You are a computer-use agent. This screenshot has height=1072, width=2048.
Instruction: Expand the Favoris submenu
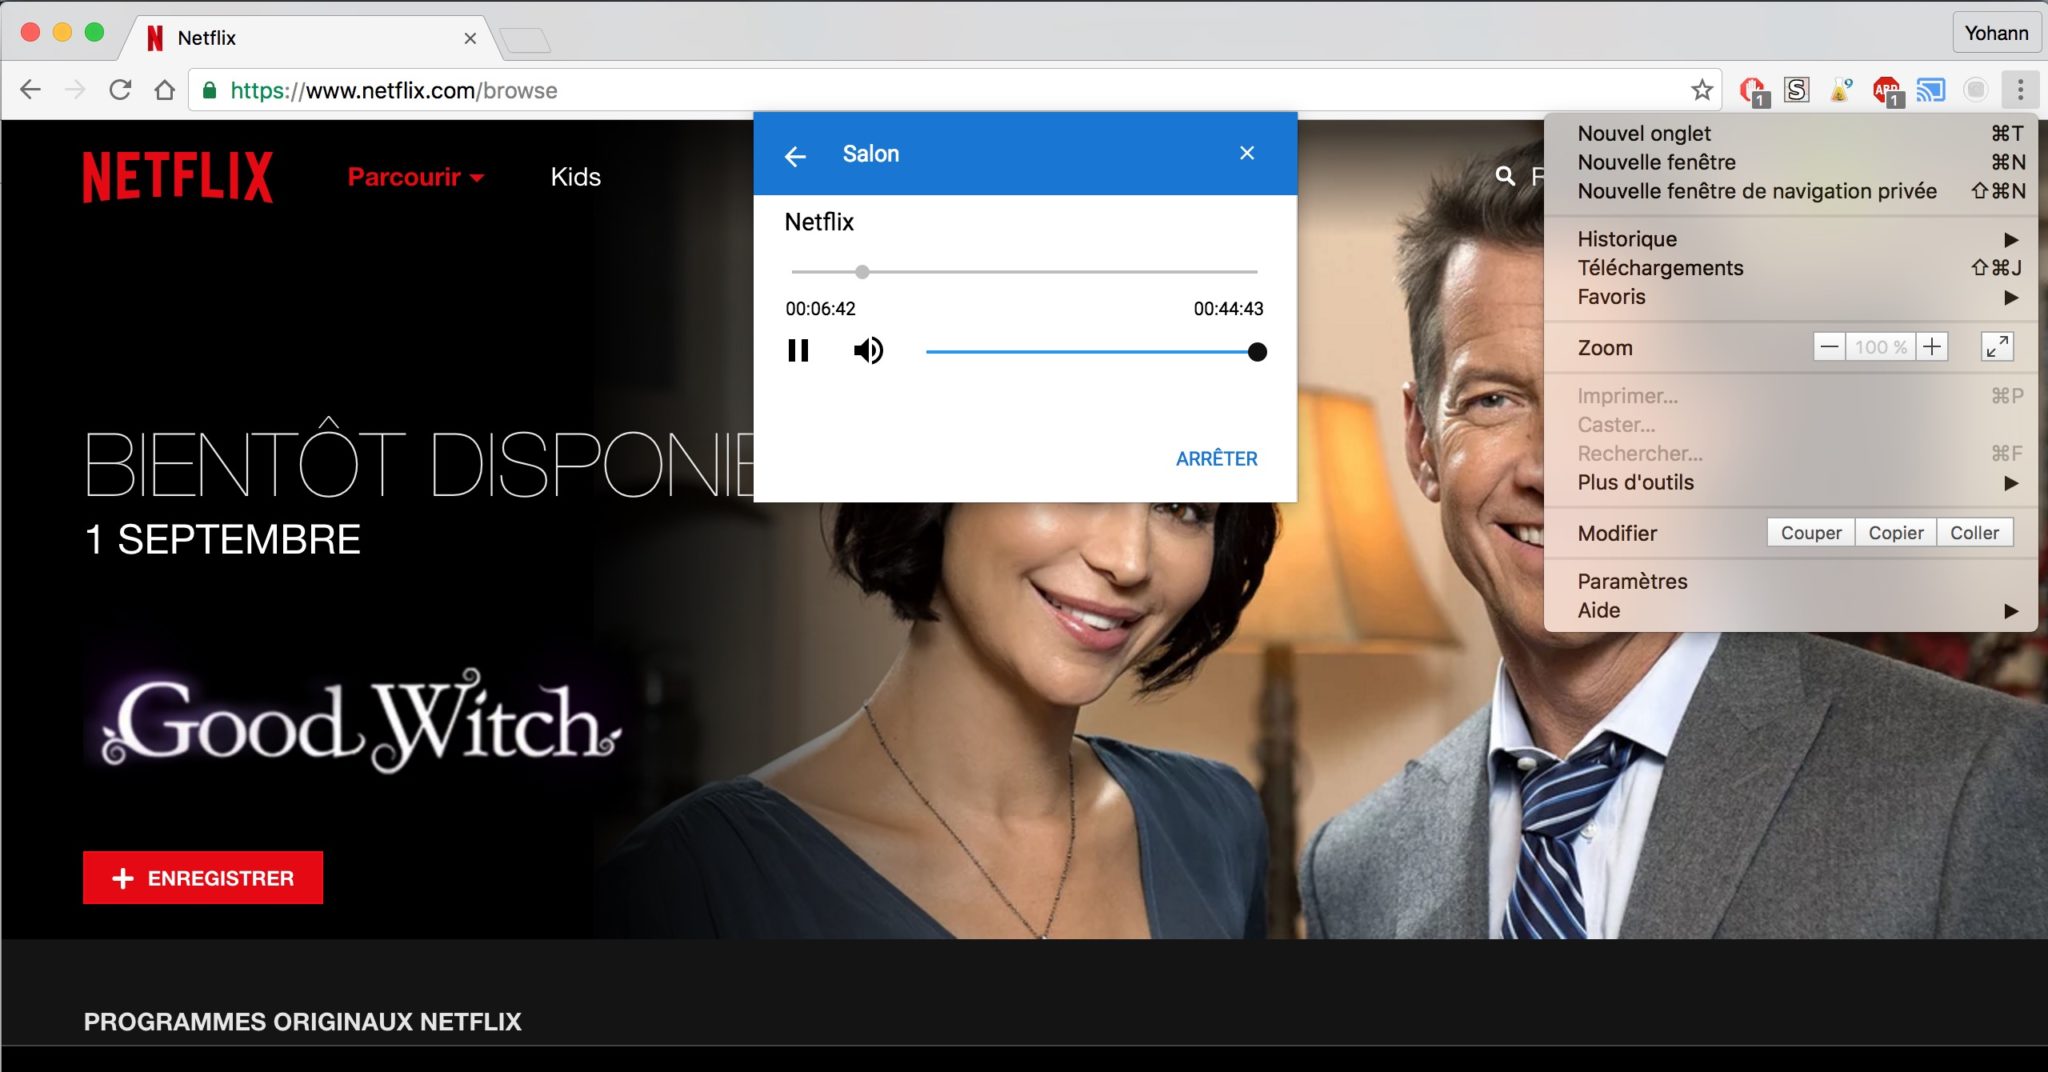pos(1790,297)
